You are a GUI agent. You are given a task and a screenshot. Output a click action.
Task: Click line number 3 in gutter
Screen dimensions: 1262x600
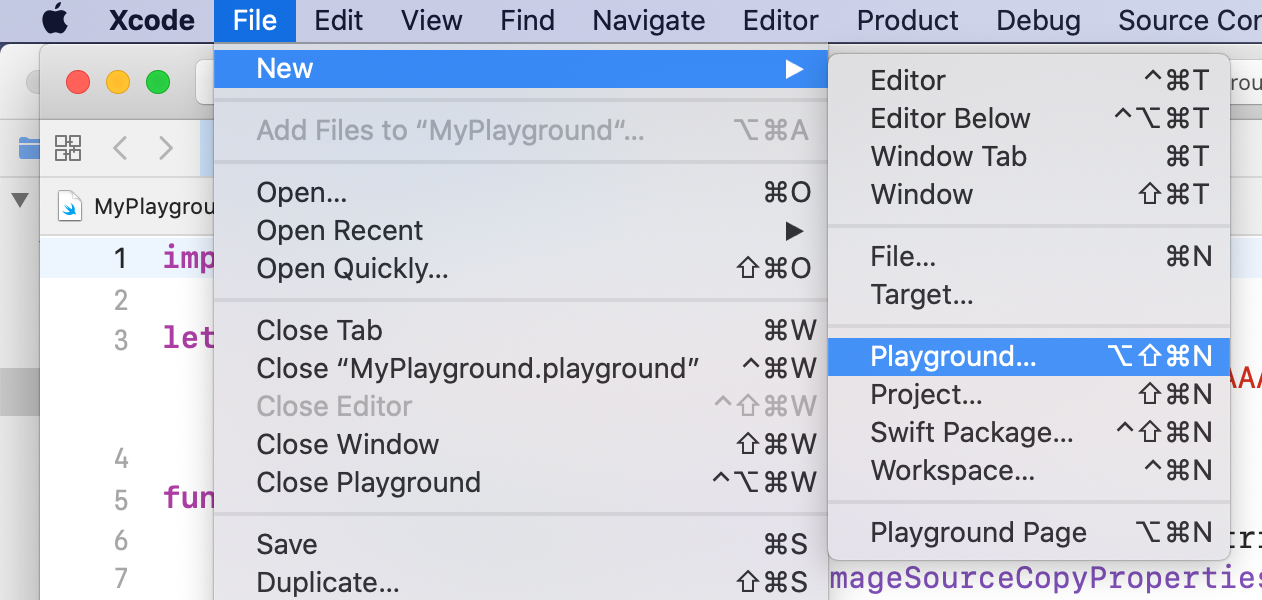(120, 340)
